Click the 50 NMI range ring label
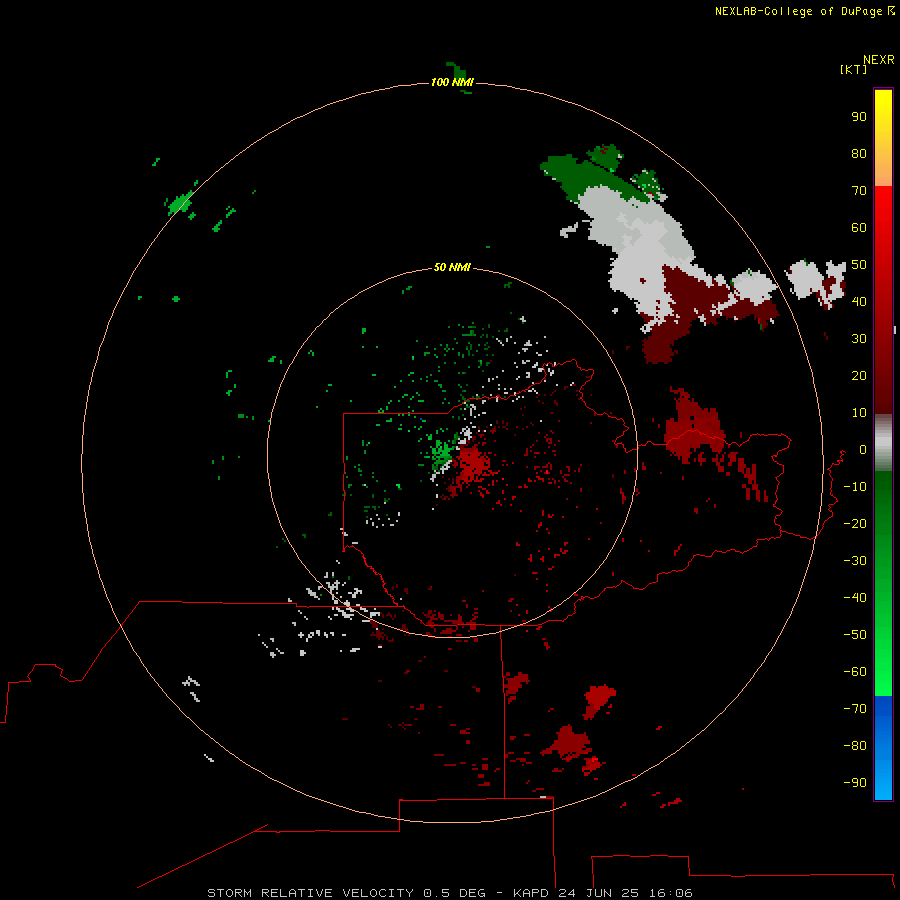The image size is (900, 900). (x=452, y=267)
